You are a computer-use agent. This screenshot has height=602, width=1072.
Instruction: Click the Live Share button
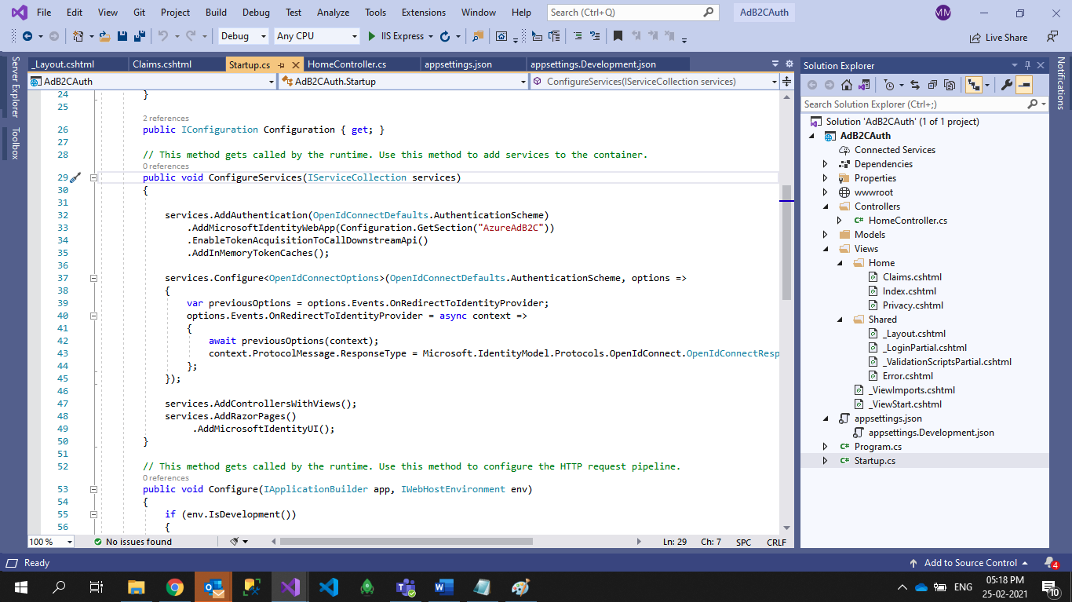click(998, 37)
